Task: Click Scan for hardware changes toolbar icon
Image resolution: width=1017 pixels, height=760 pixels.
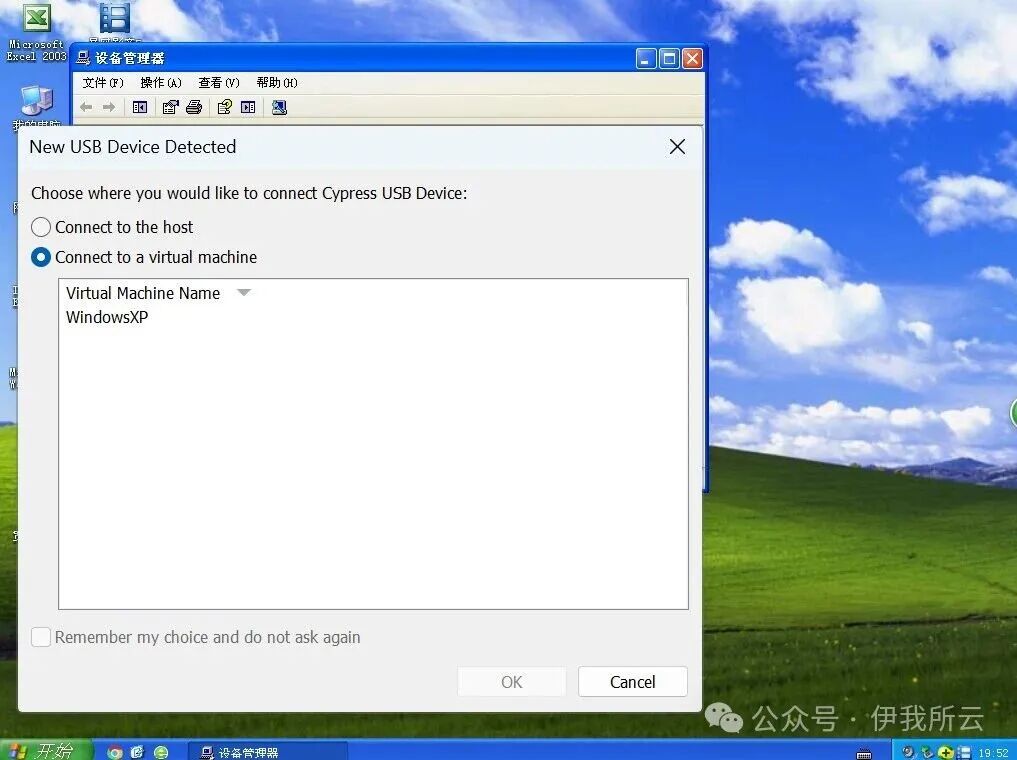Action: tap(279, 107)
